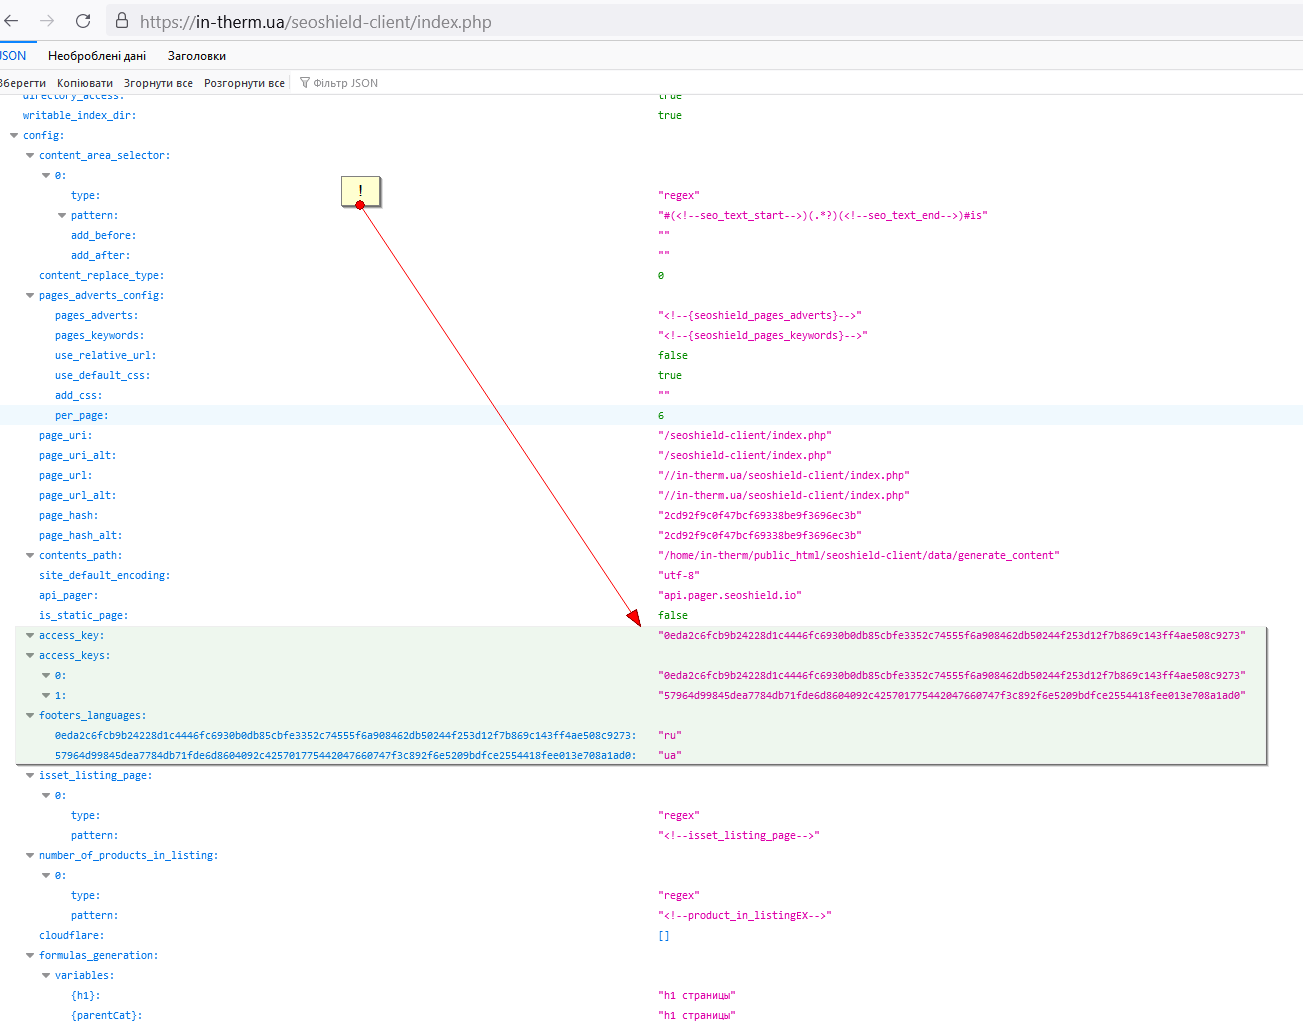Go back with the browser back arrow
The height and width of the screenshot is (1031, 1303).
pyautogui.click(x=11, y=21)
